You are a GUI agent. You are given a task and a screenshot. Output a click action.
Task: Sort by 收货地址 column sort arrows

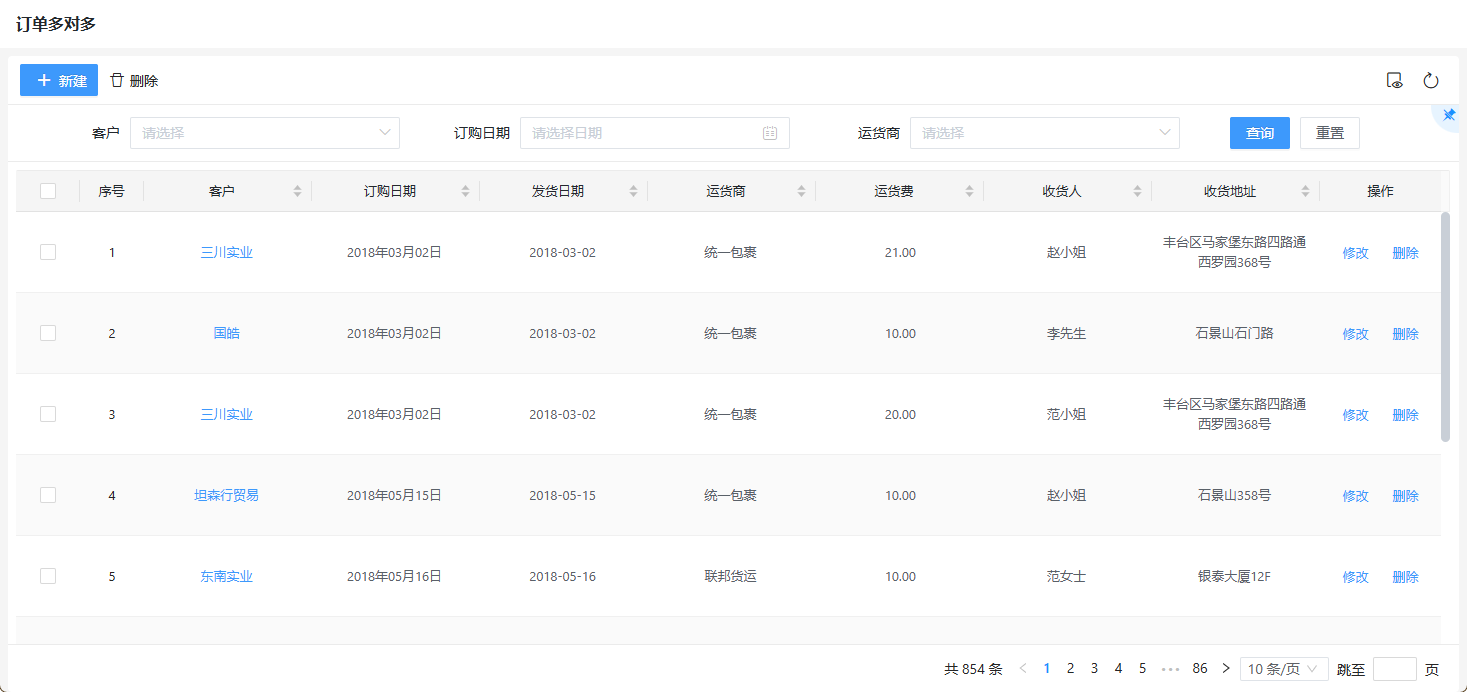tap(1305, 191)
